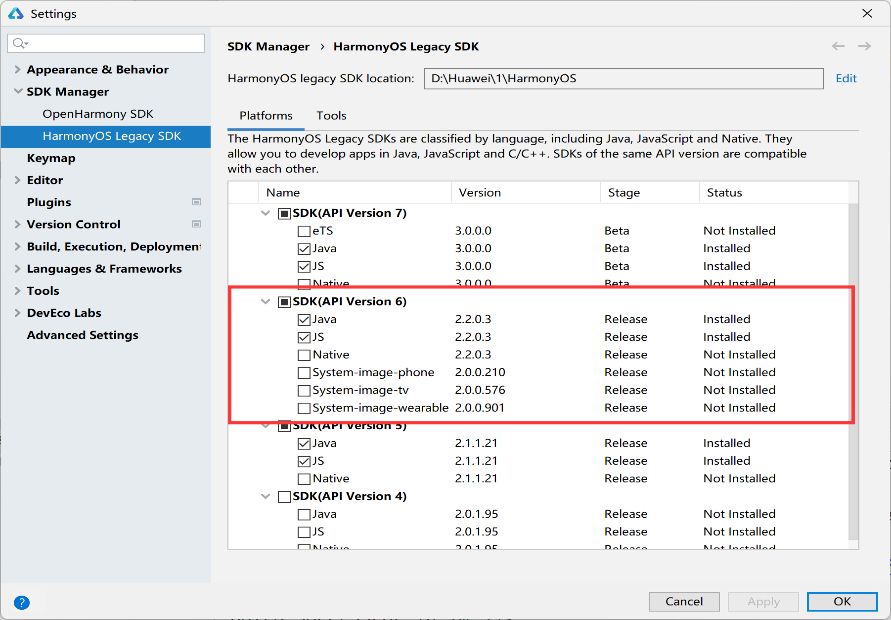This screenshot has width=891, height=620.
Task: Check System-image-wearable checkbox
Action: 304,408
